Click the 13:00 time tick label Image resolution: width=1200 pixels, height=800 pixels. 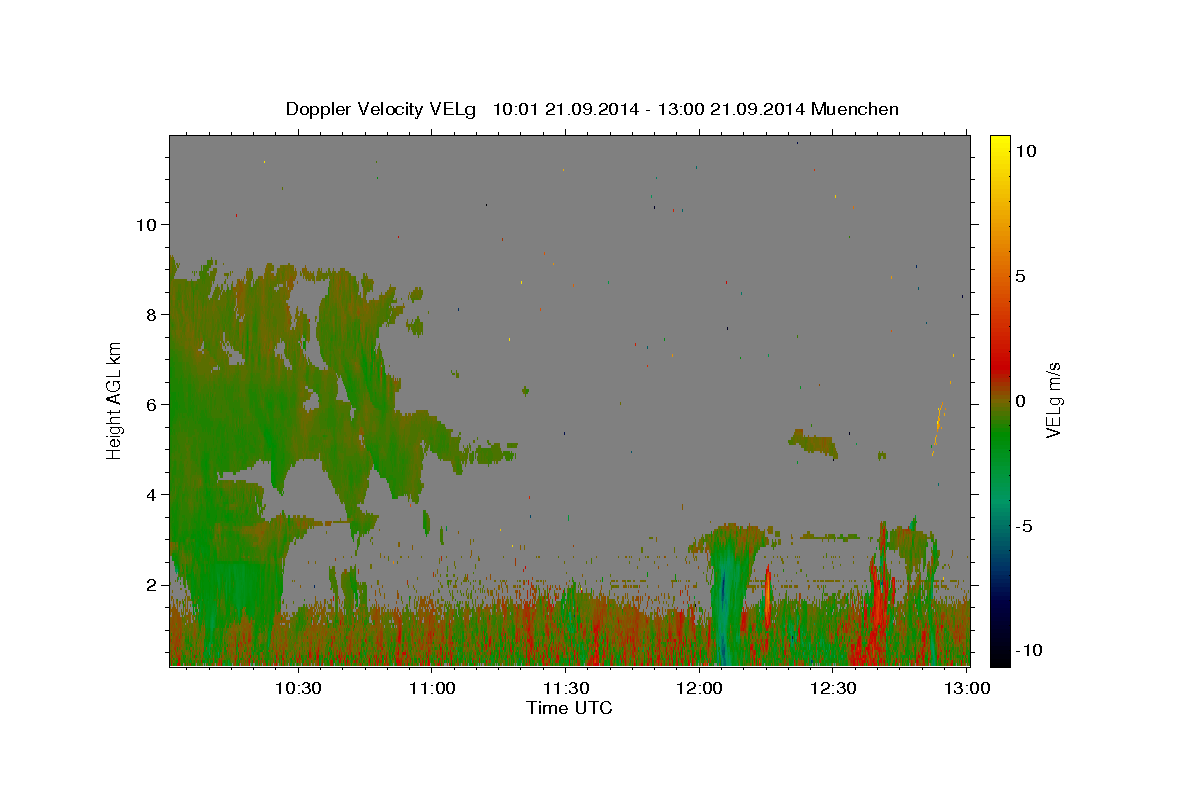[966, 688]
